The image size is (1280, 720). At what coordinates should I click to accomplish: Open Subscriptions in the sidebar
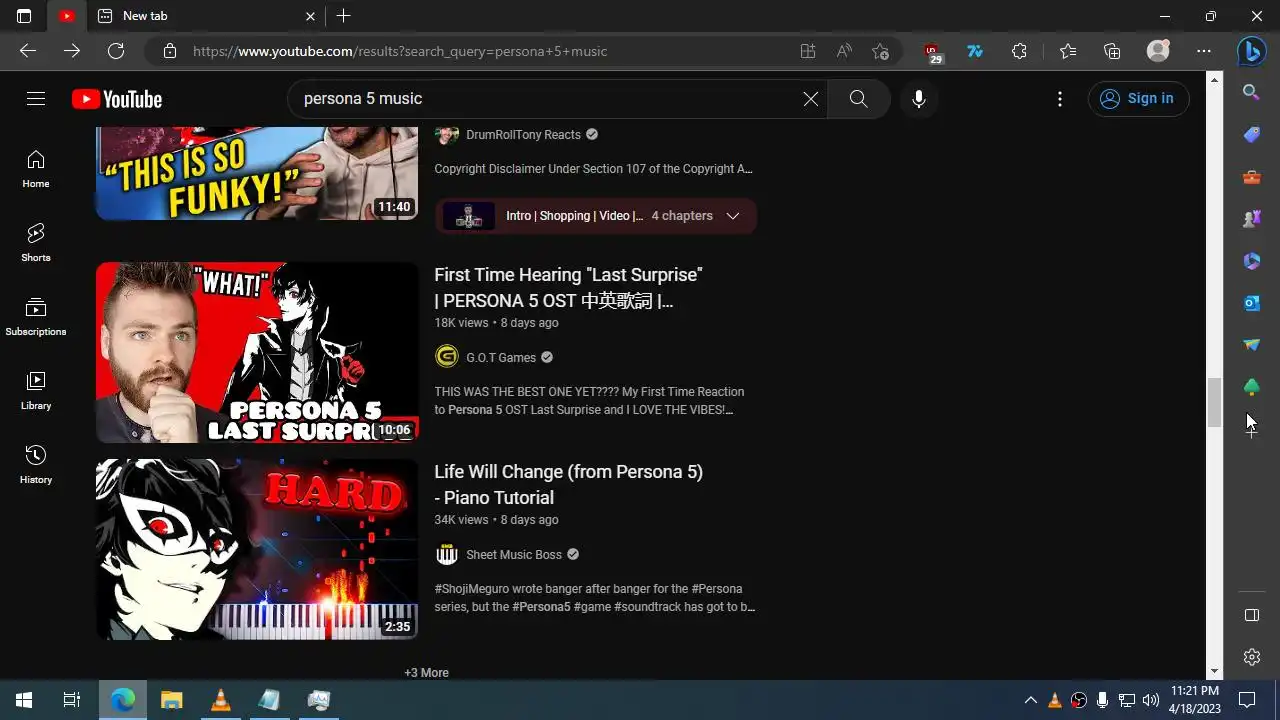pos(36,317)
